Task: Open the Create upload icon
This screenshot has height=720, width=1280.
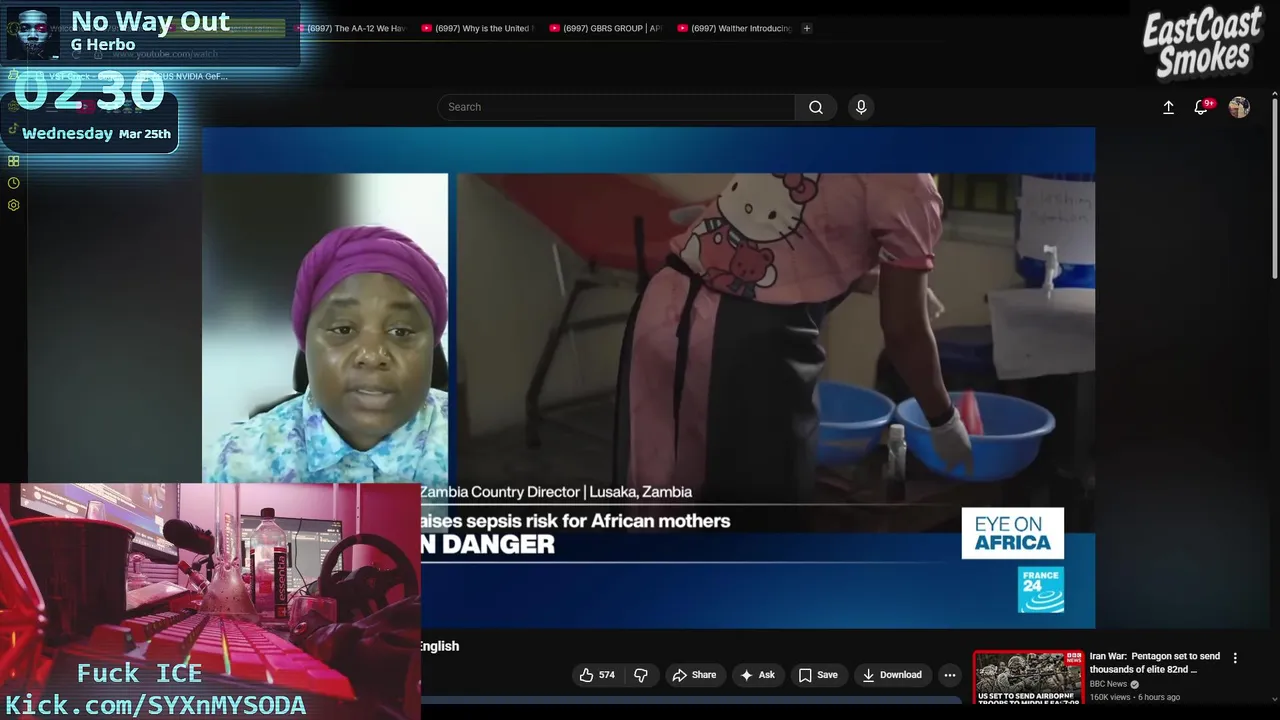Action: pyautogui.click(x=1168, y=107)
